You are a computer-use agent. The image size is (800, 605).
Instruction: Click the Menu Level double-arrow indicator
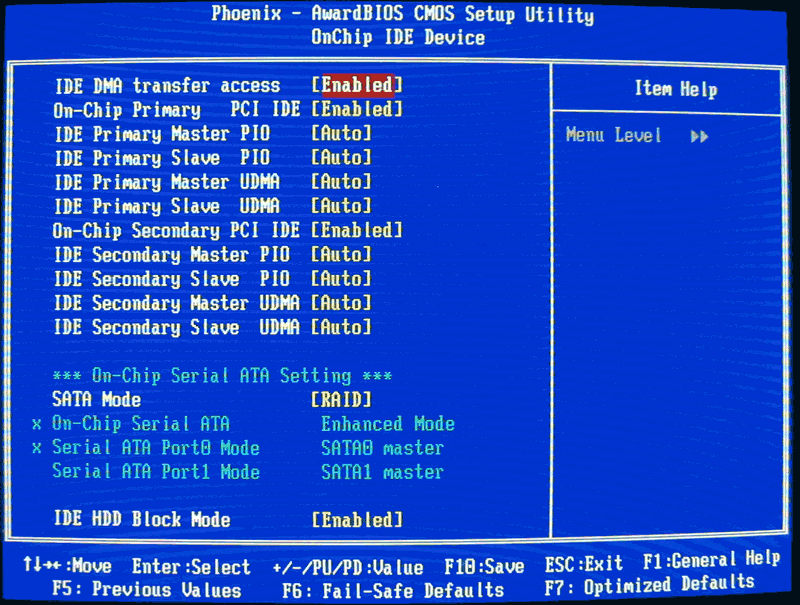click(x=699, y=137)
